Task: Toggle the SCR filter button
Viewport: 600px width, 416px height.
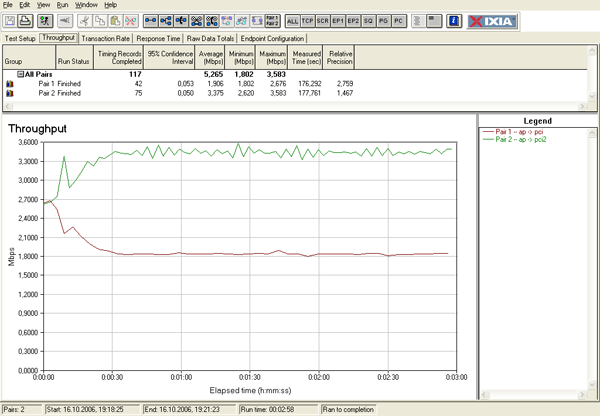Action: 323,21
